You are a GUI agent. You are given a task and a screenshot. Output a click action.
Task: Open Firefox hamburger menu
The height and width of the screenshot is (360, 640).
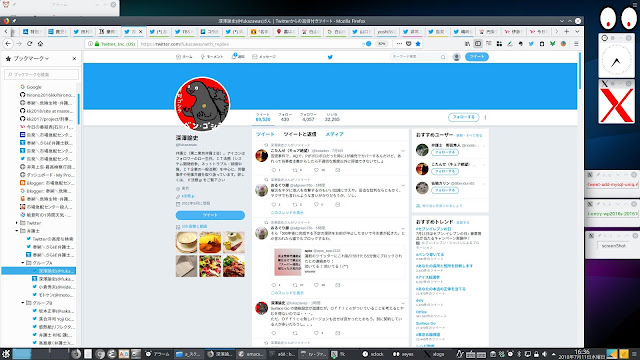(576, 44)
